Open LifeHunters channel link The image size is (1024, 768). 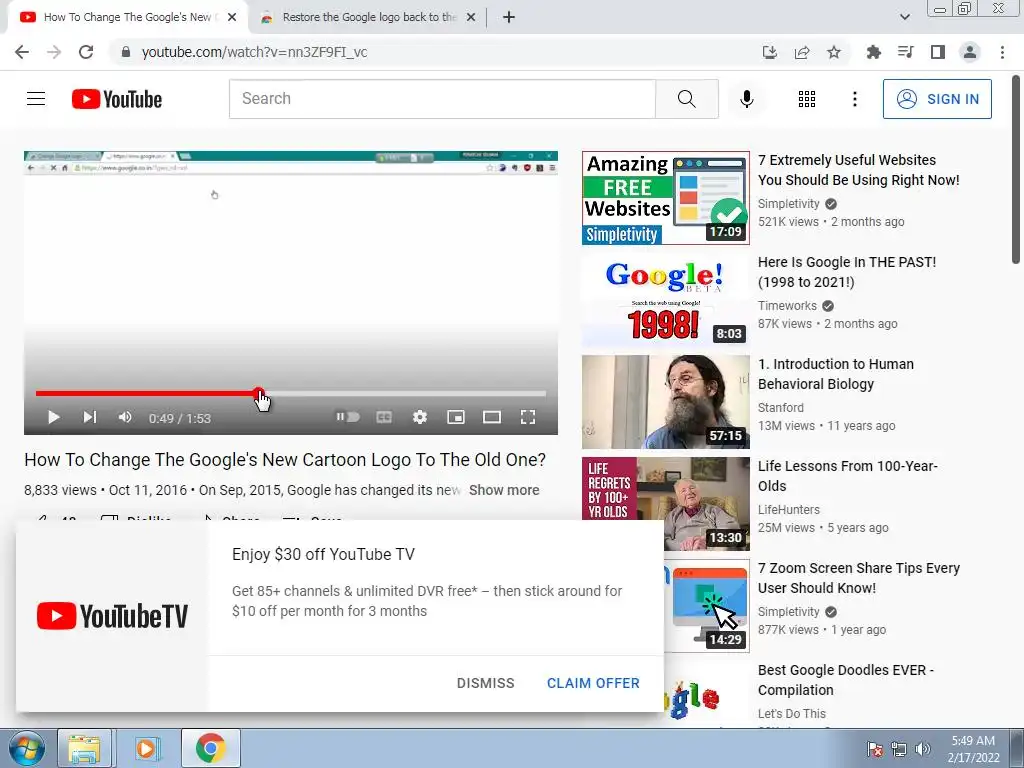tap(788, 509)
